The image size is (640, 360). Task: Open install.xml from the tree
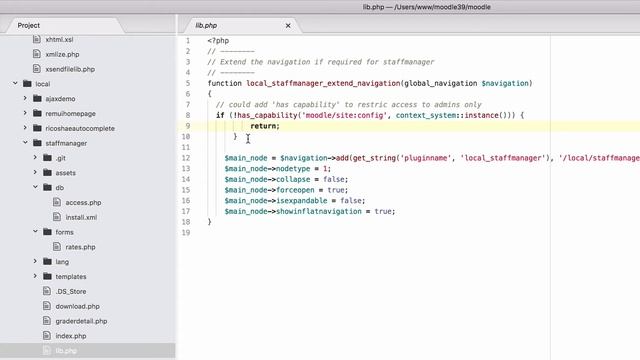point(81,217)
